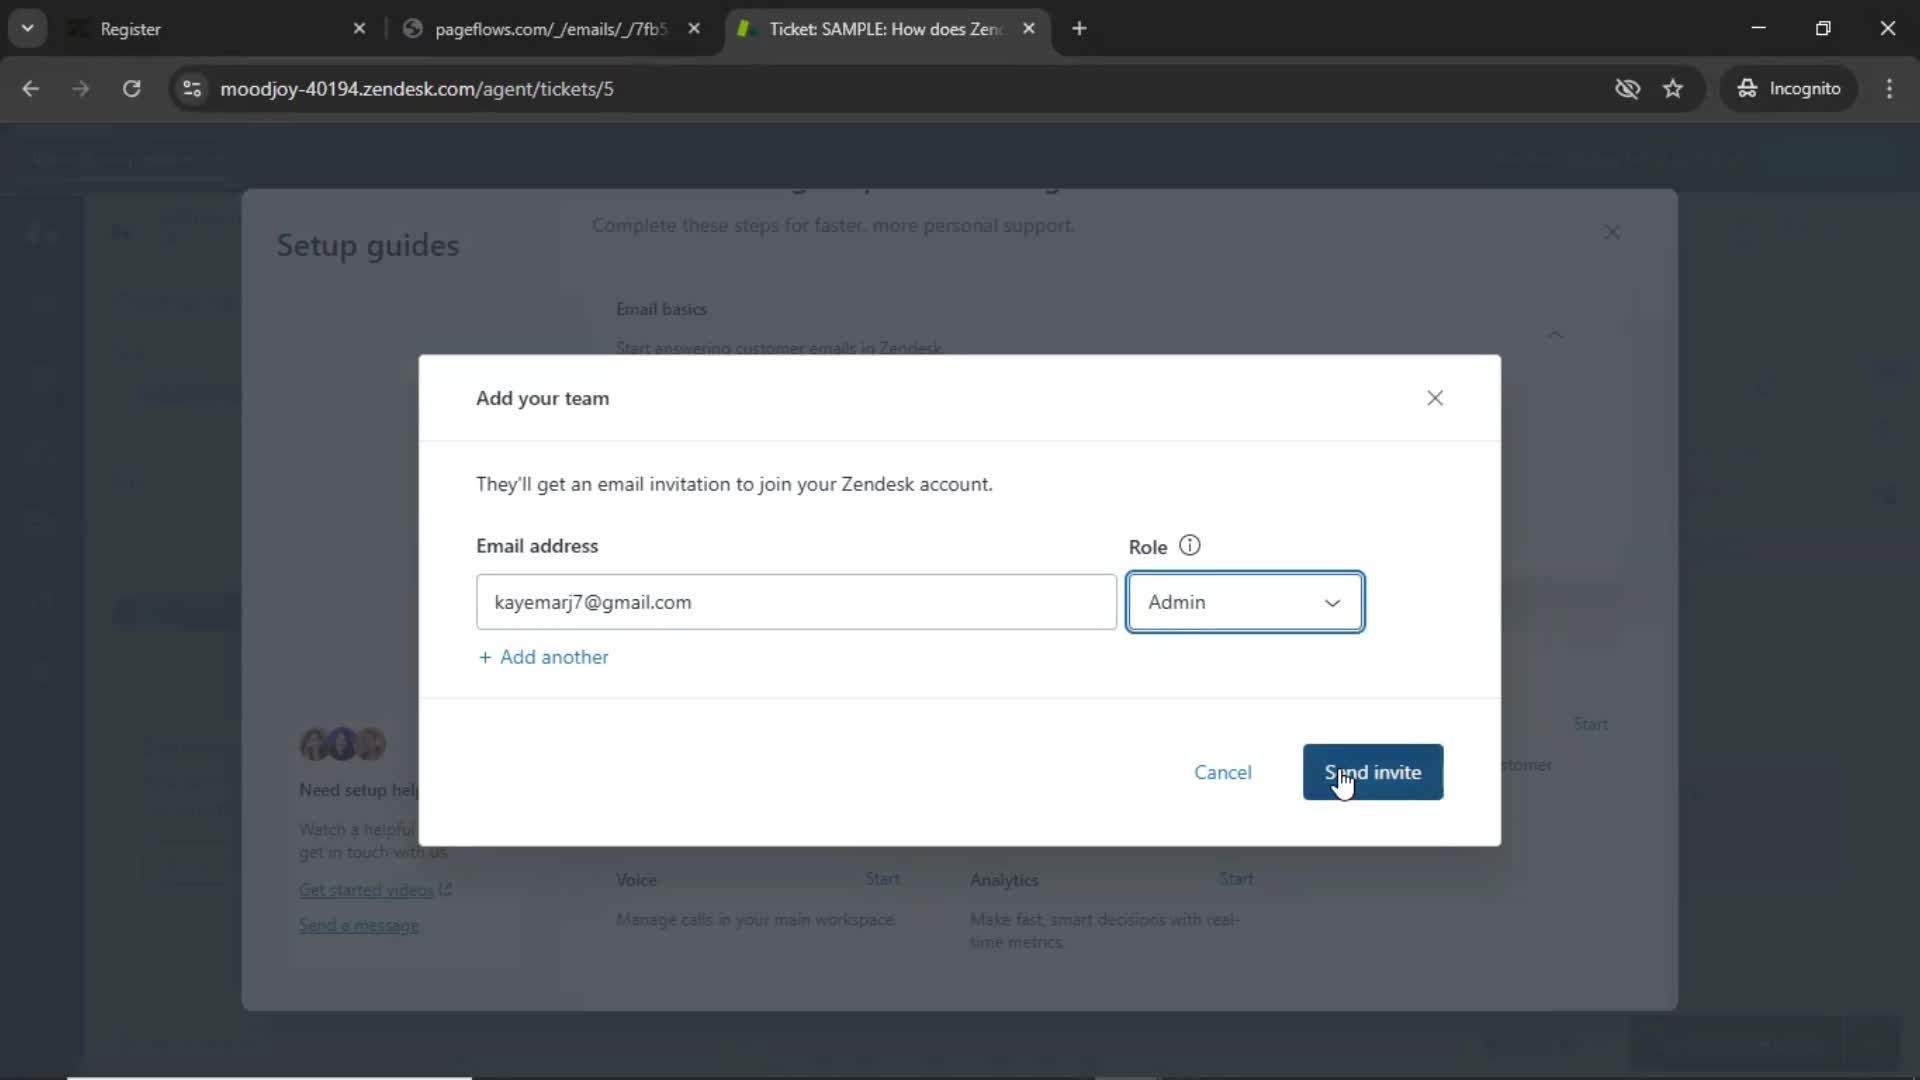Viewport: 1920px width, 1080px height.
Task: Click the third-party cookies eye icon
Action: click(1627, 89)
